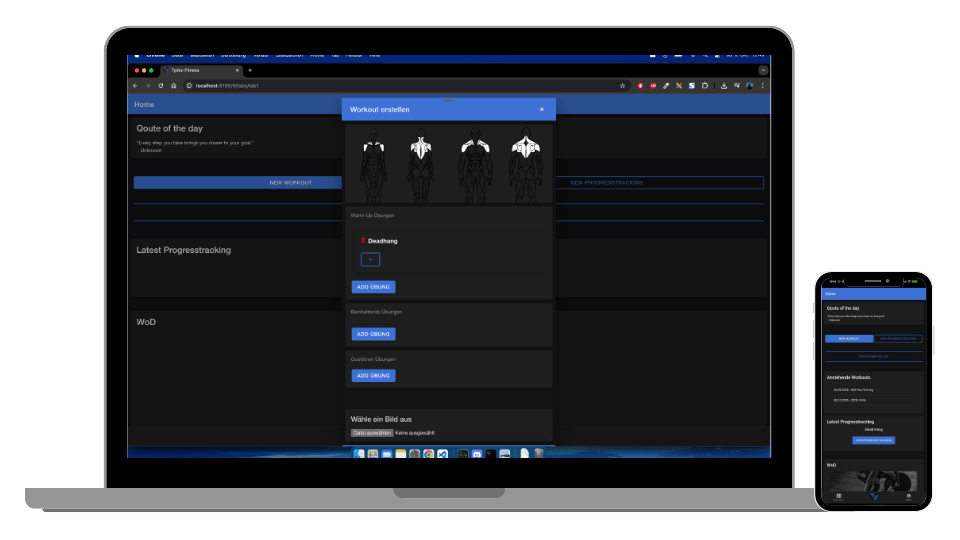This screenshot has width=960, height=540.
Task: Add exercise under Cooldown Übungen
Action: [x=373, y=375]
